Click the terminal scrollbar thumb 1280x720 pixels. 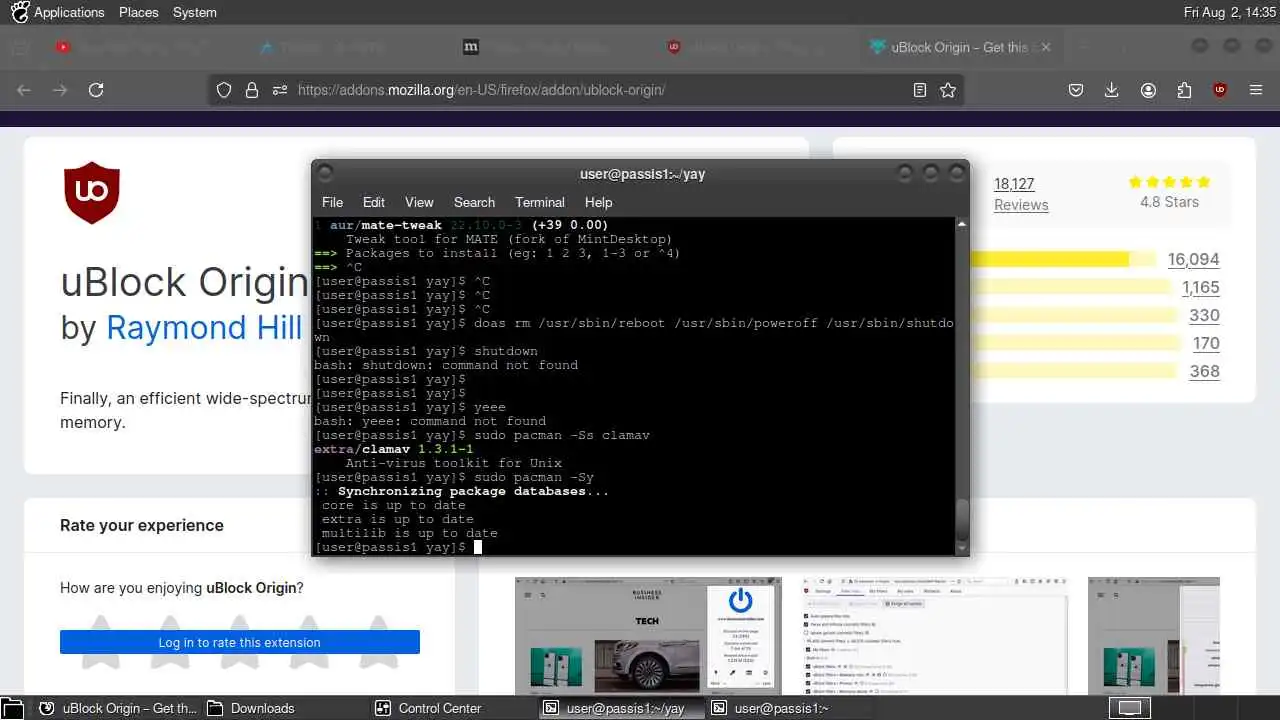tap(962, 519)
